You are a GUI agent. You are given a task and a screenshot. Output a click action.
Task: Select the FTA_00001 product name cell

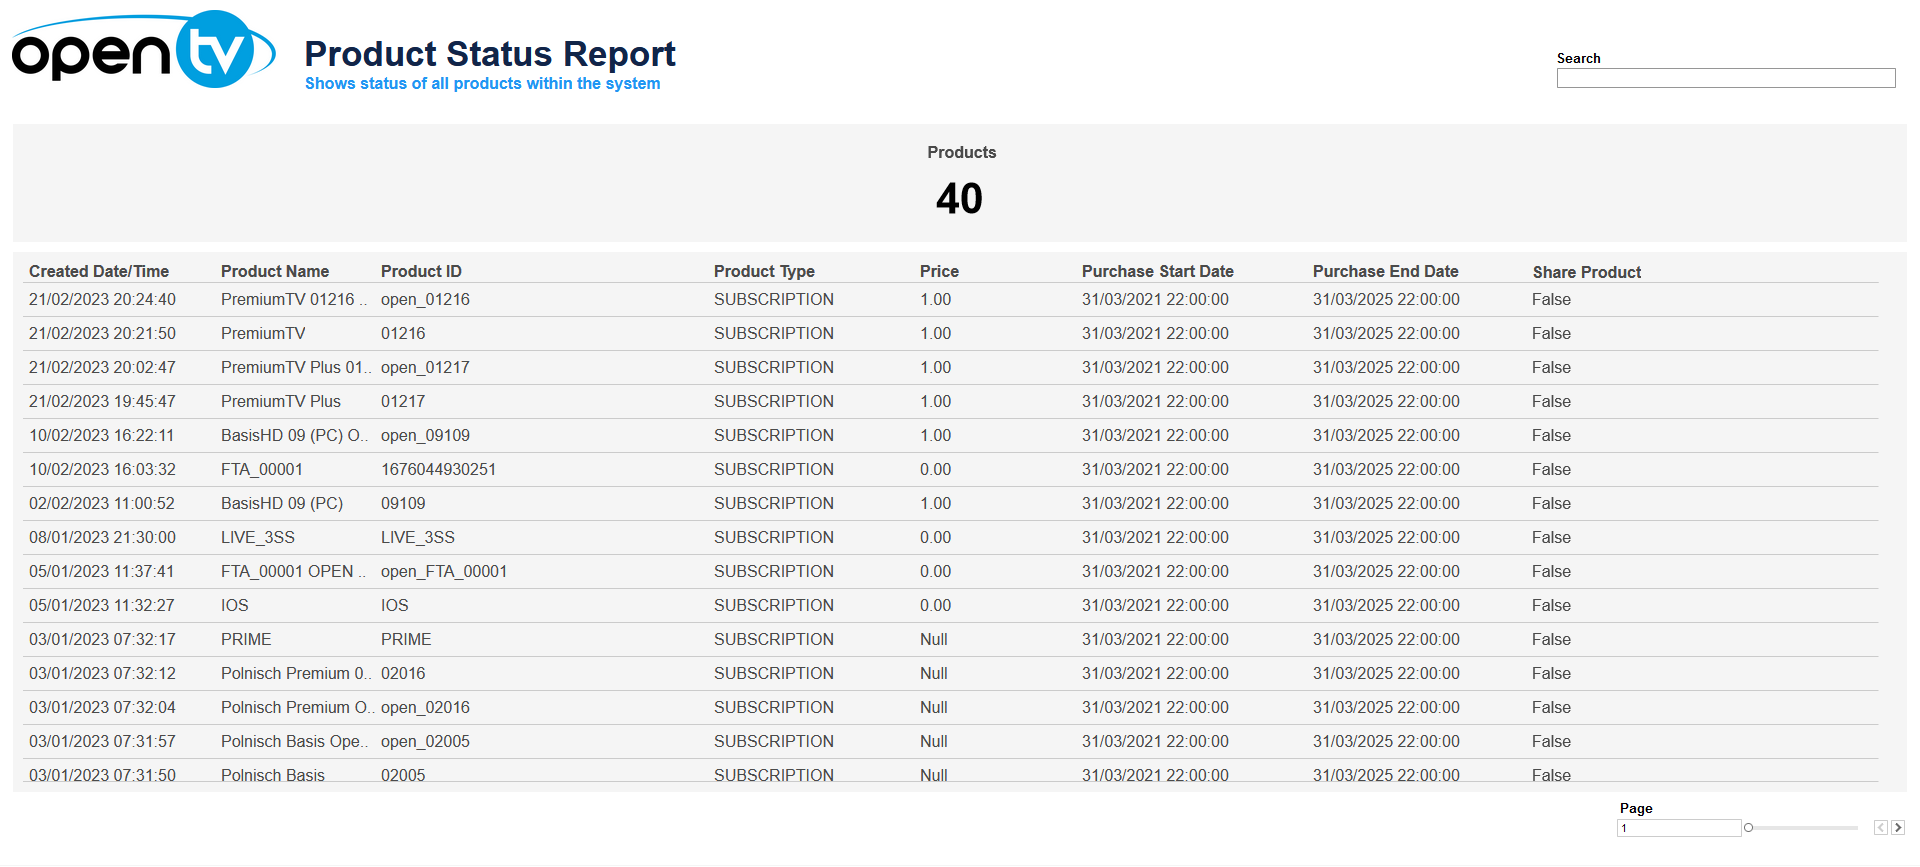[x=262, y=469]
